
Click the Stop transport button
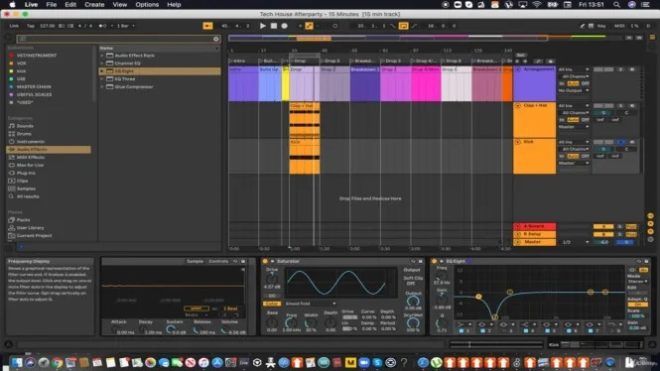coord(274,26)
